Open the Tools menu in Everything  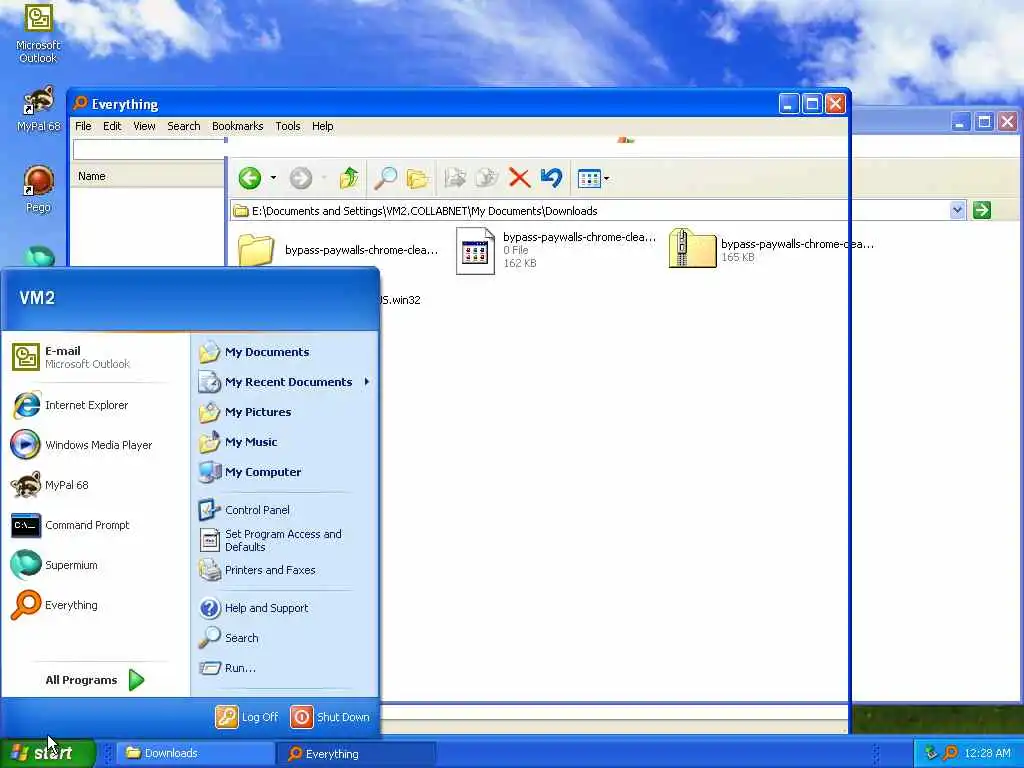287,126
